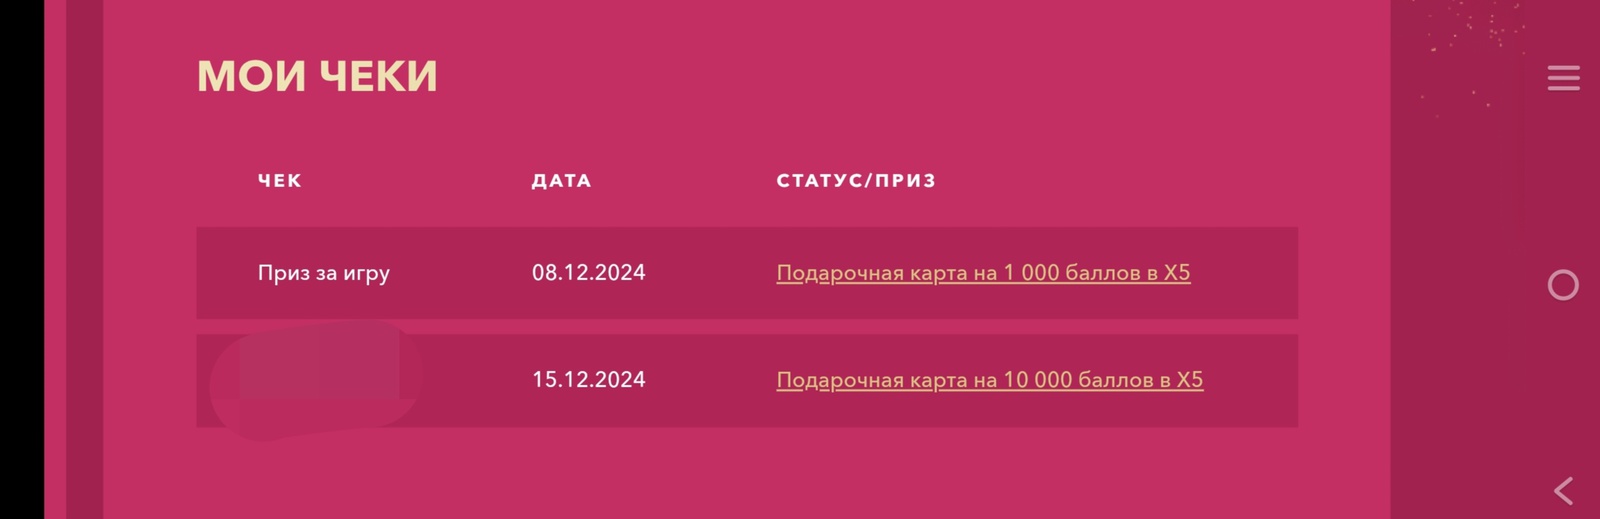Click the ЧЕК column header
Screen dimensions: 1600x519
pyautogui.click(x=280, y=181)
